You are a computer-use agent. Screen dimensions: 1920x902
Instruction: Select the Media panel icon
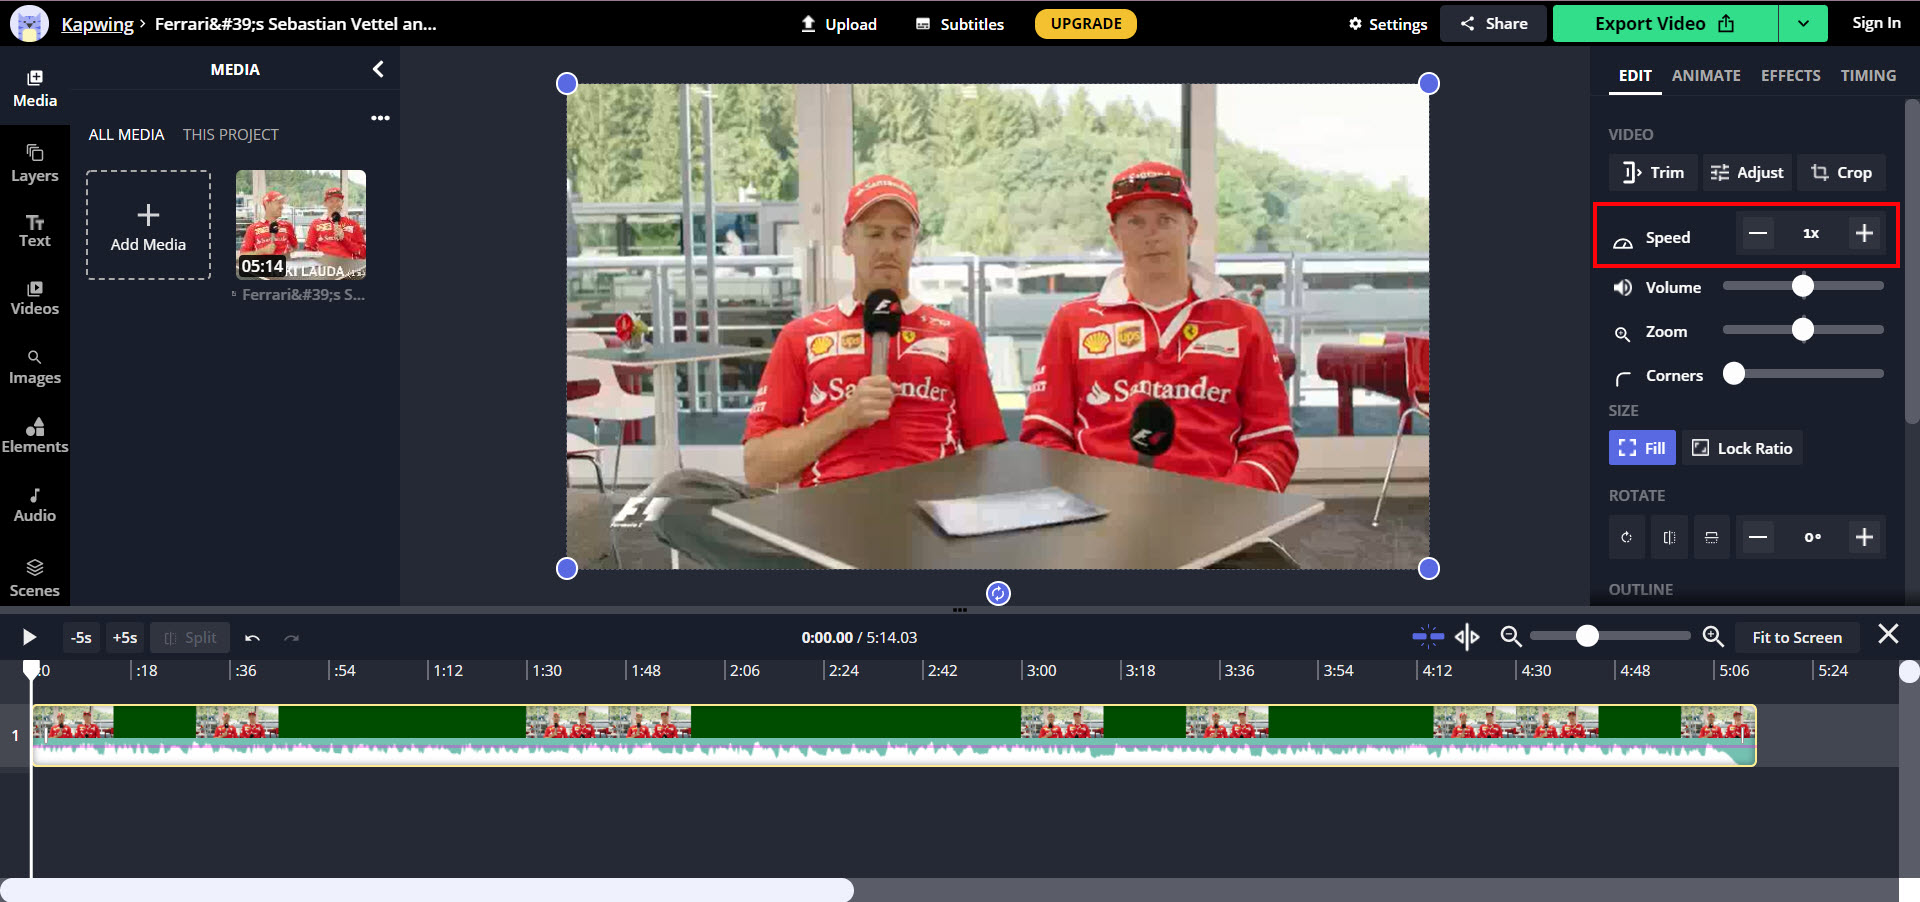click(x=35, y=88)
